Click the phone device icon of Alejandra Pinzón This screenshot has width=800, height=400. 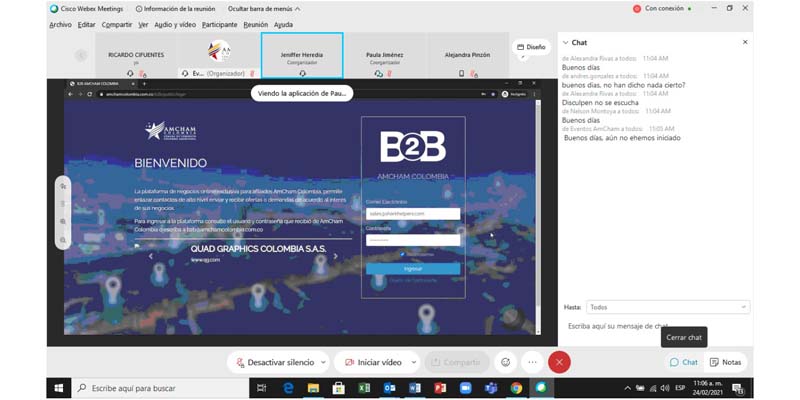[462, 73]
